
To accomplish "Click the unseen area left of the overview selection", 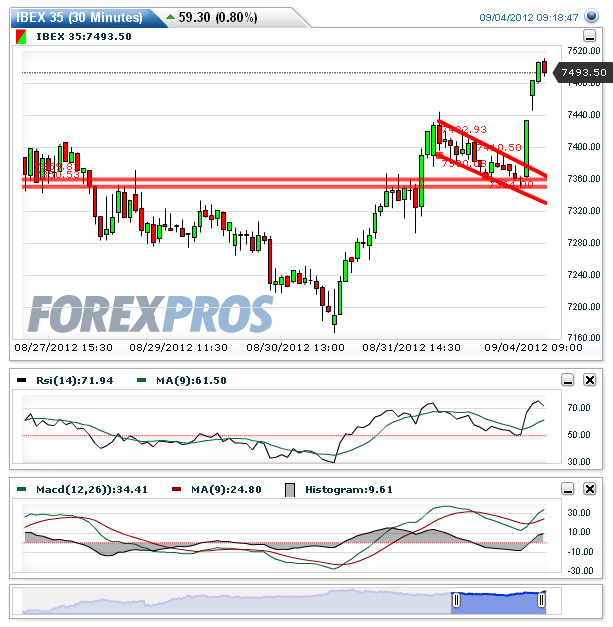I will click(x=237, y=603).
